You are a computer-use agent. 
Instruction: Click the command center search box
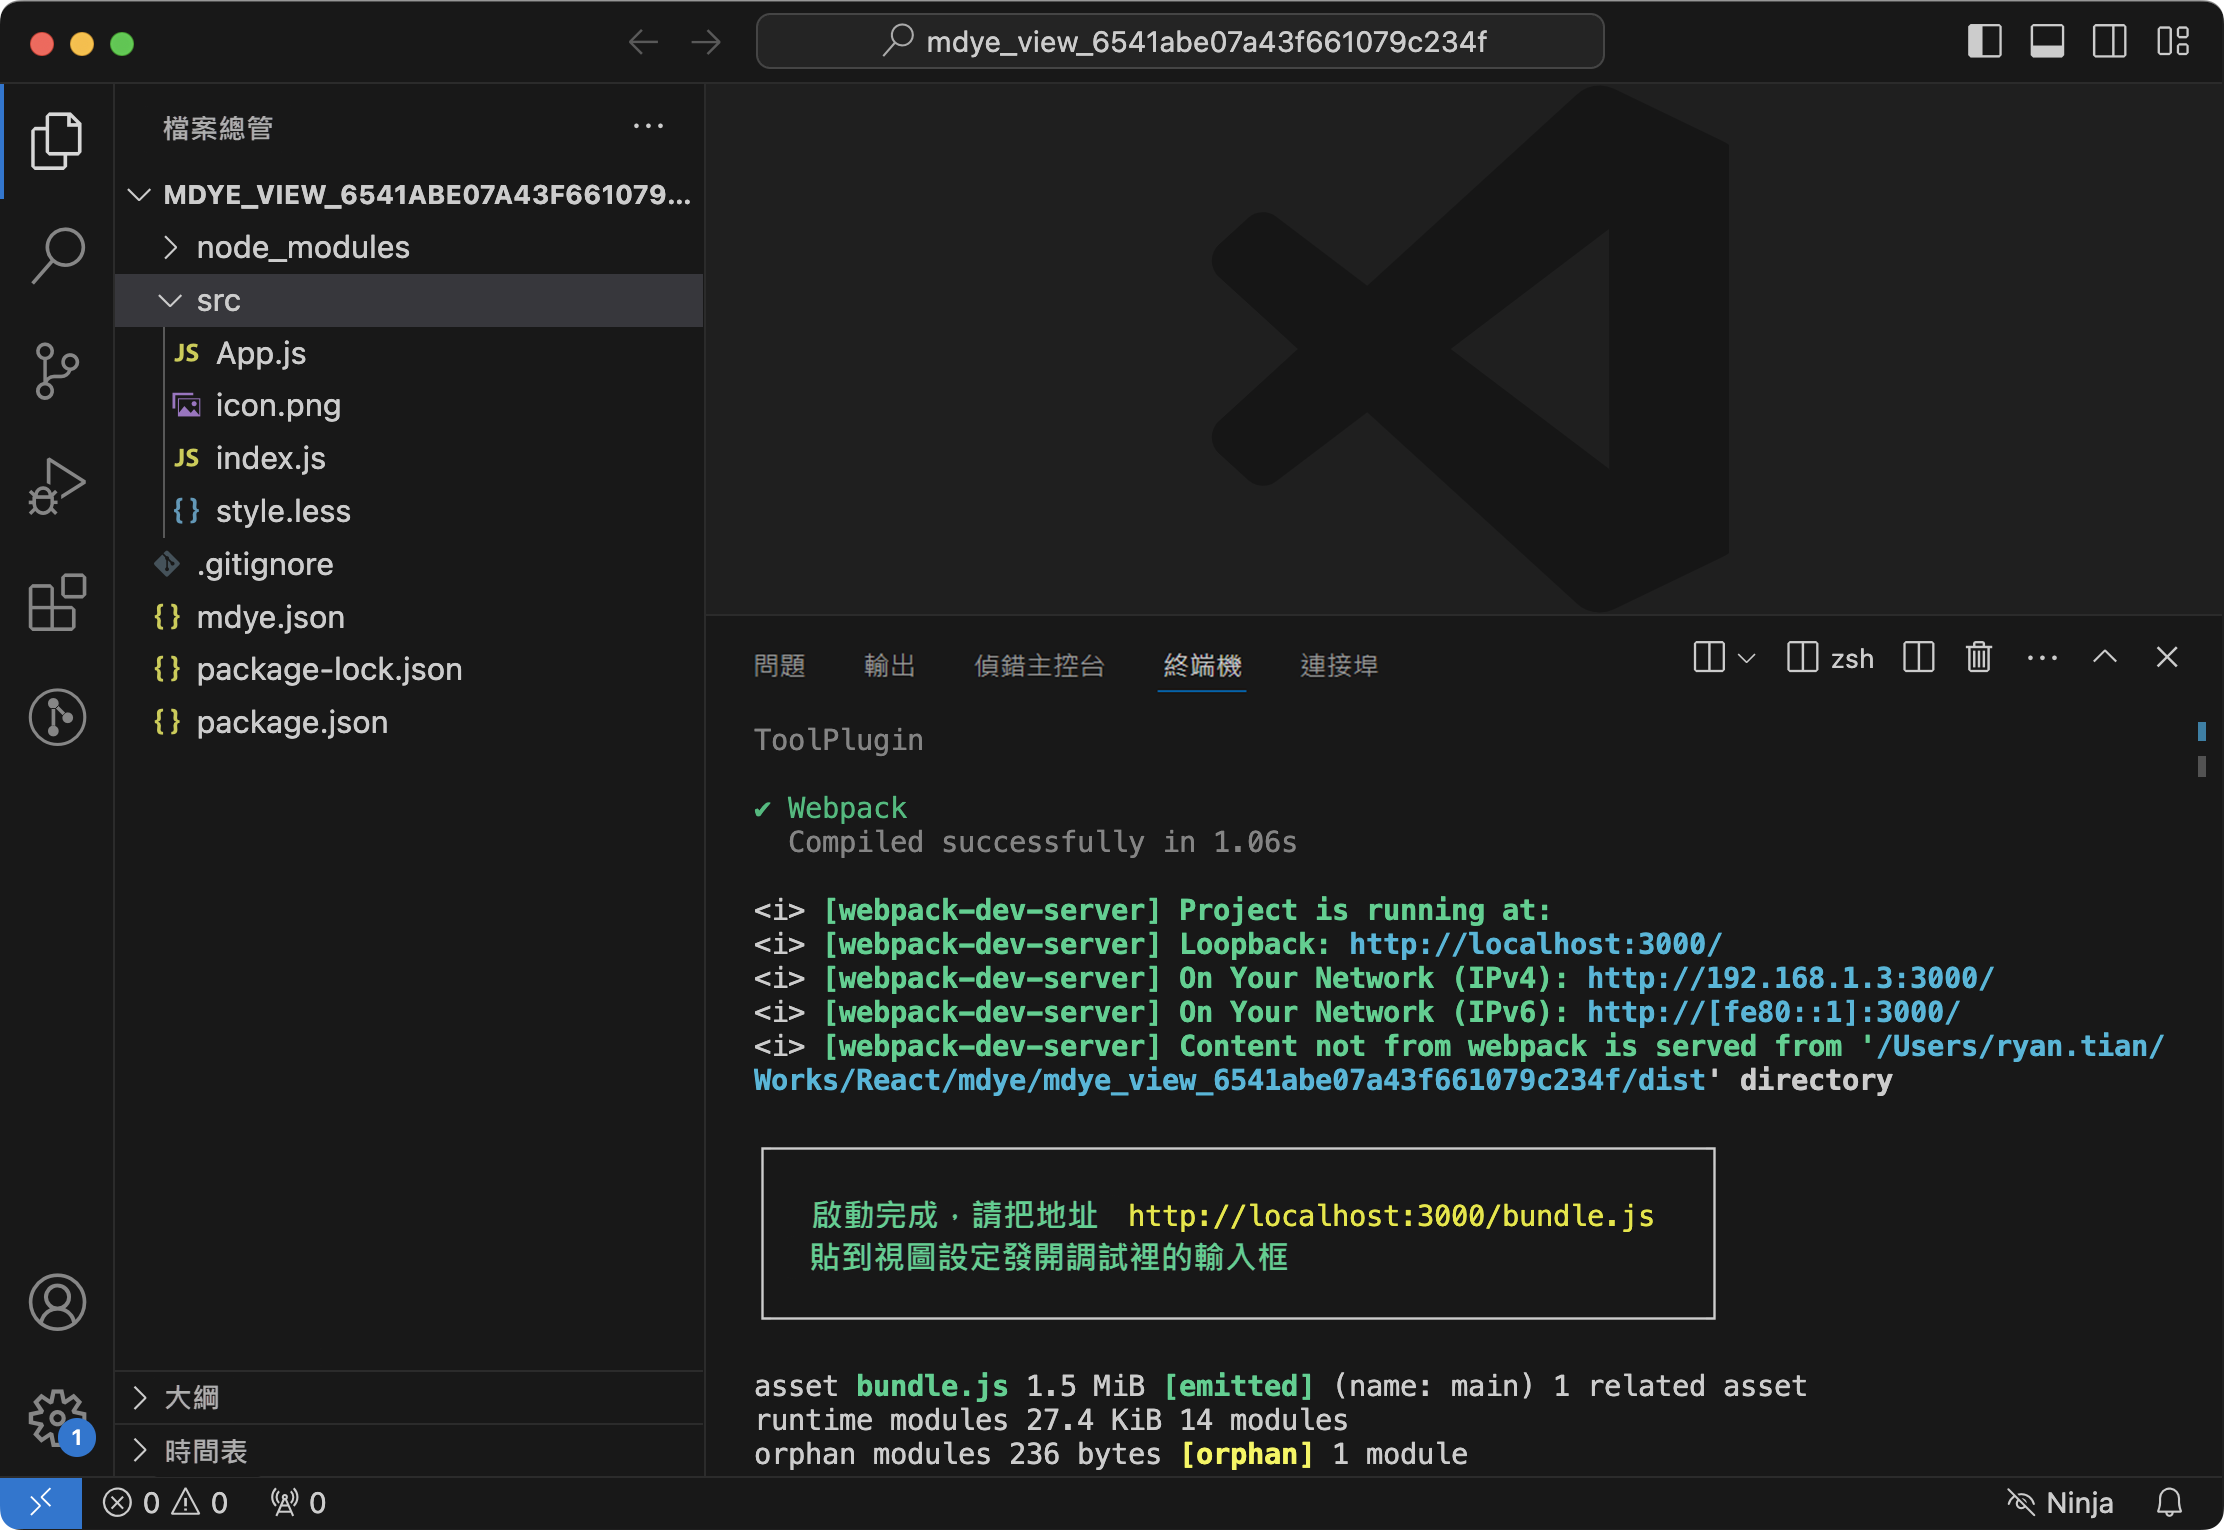[1180, 42]
